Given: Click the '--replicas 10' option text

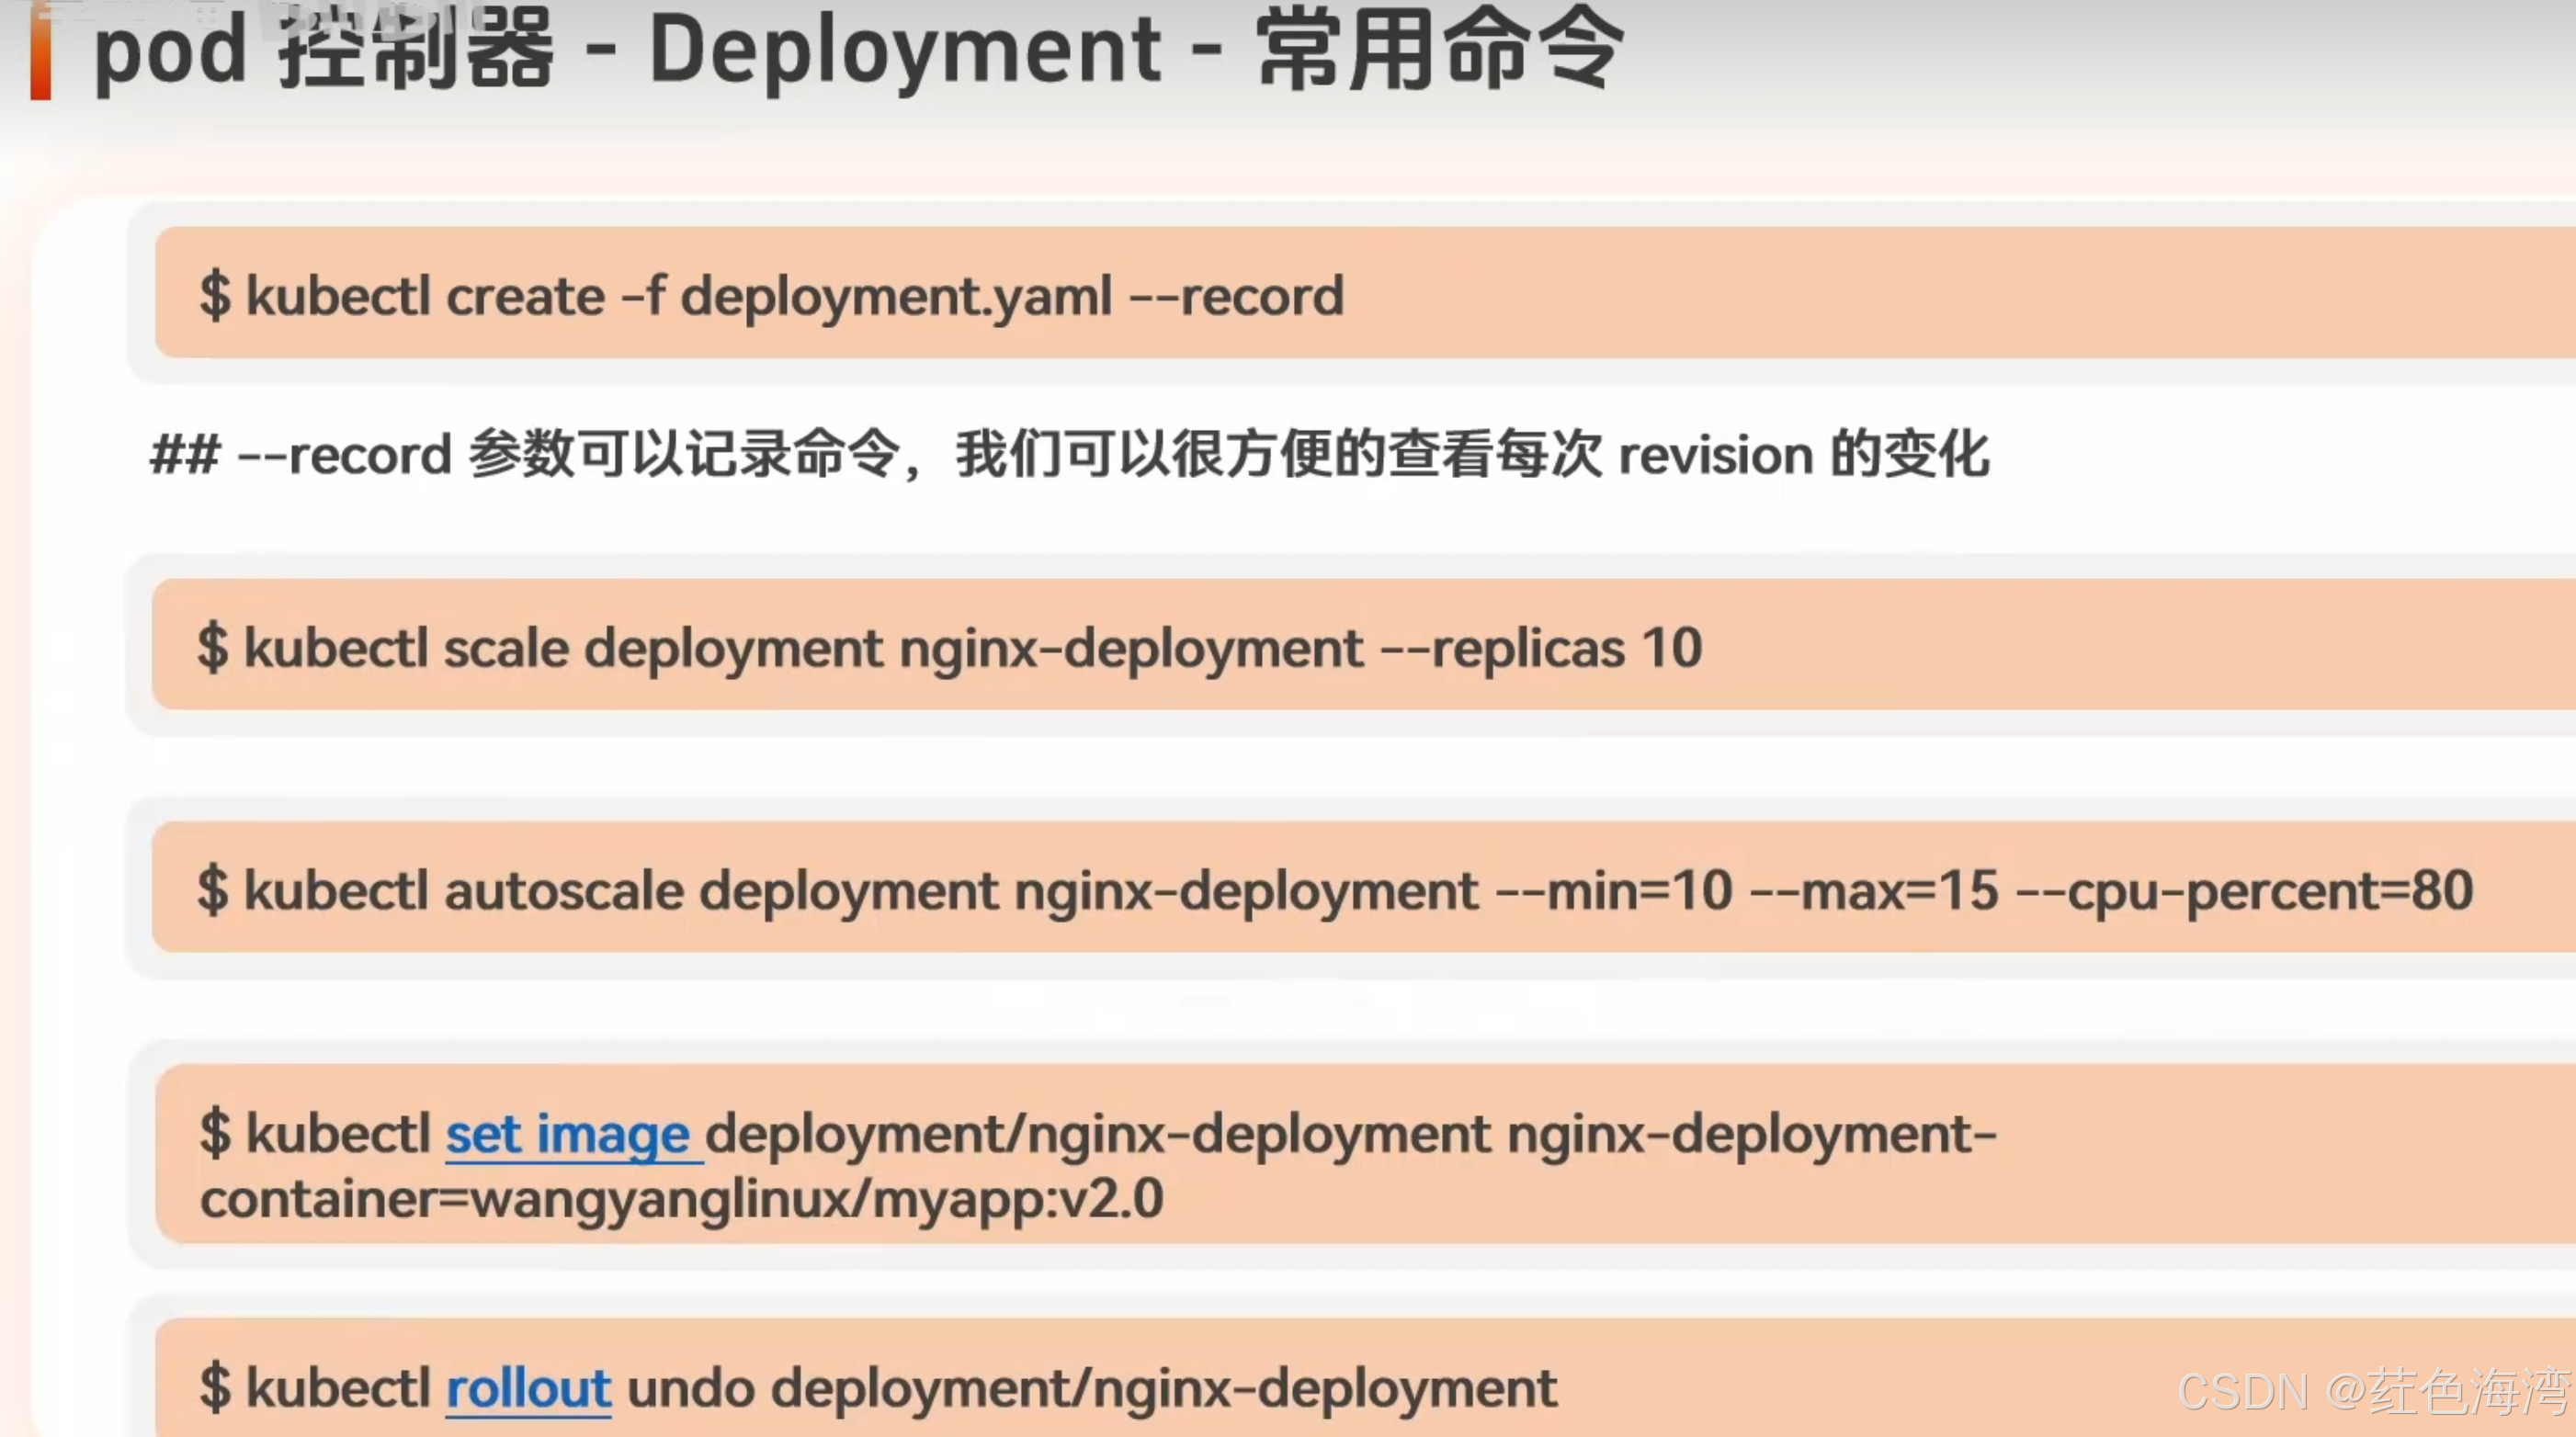Looking at the screenshot, I should point(1541,649).
